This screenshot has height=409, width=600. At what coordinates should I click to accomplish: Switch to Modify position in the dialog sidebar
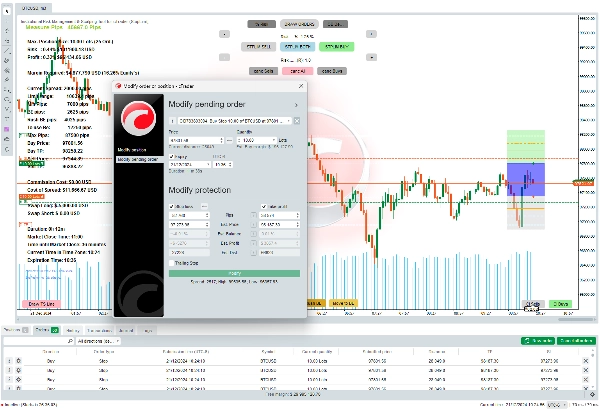pos(132,150)
